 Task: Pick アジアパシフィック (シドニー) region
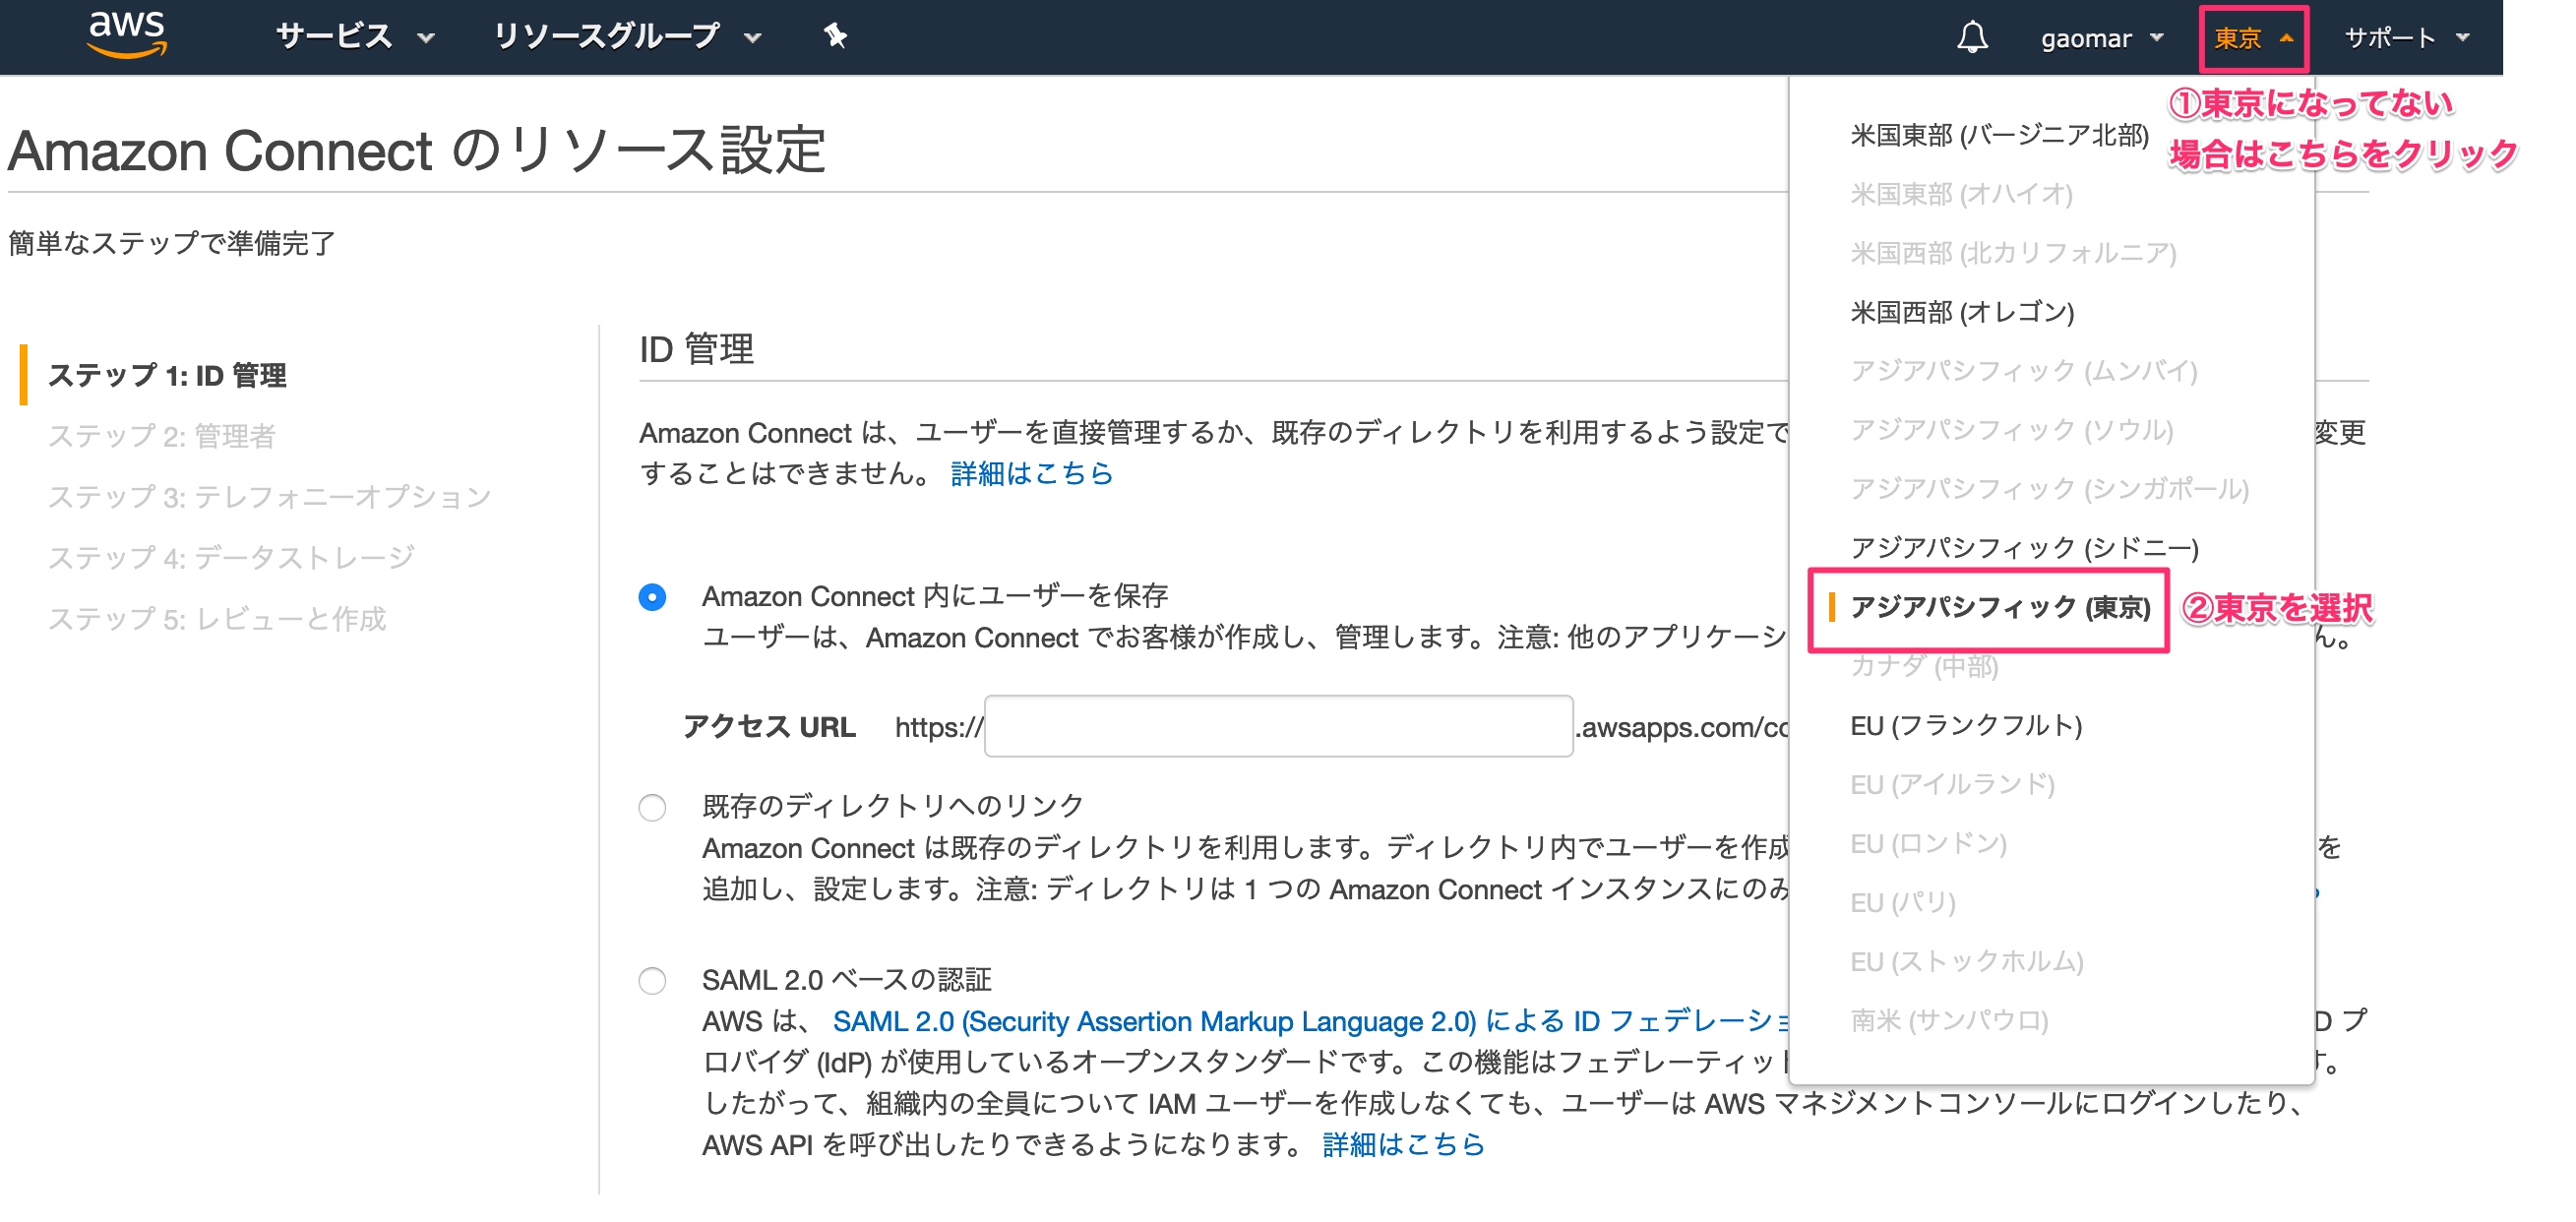point(2023,548)
